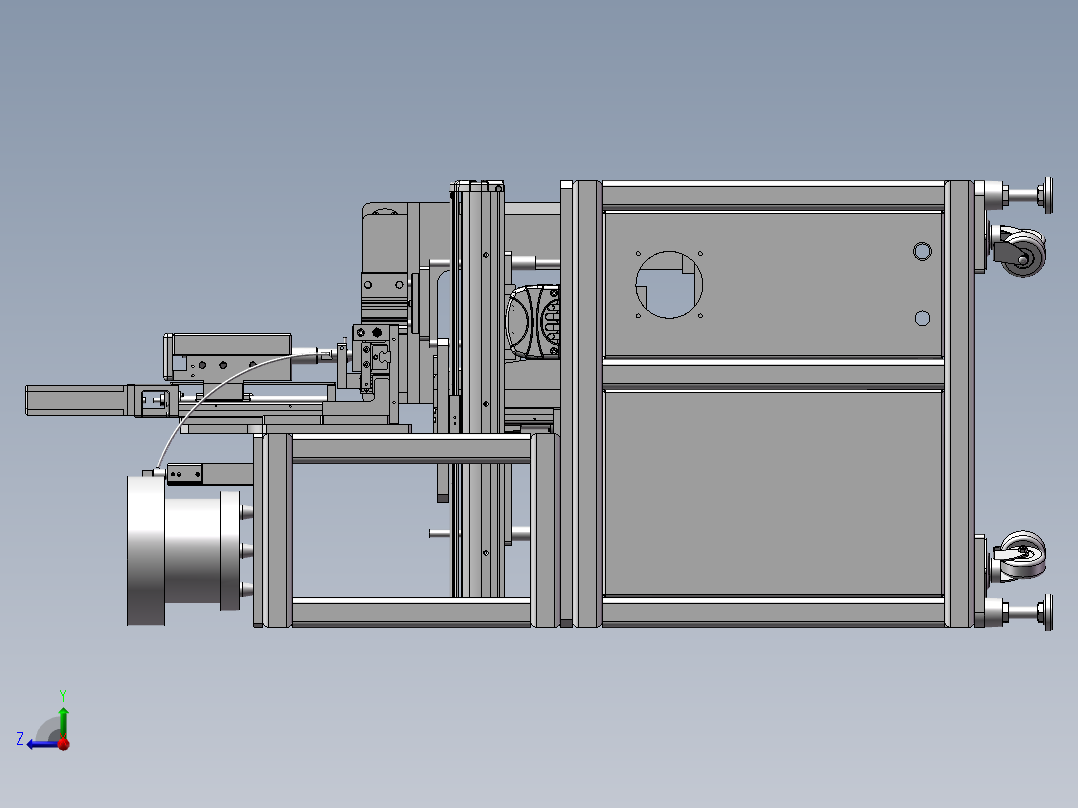The width and height of the screenshot is (1078, 808).
Task: Select the upper caster wheel on the frame
Action: [1022, 252]
